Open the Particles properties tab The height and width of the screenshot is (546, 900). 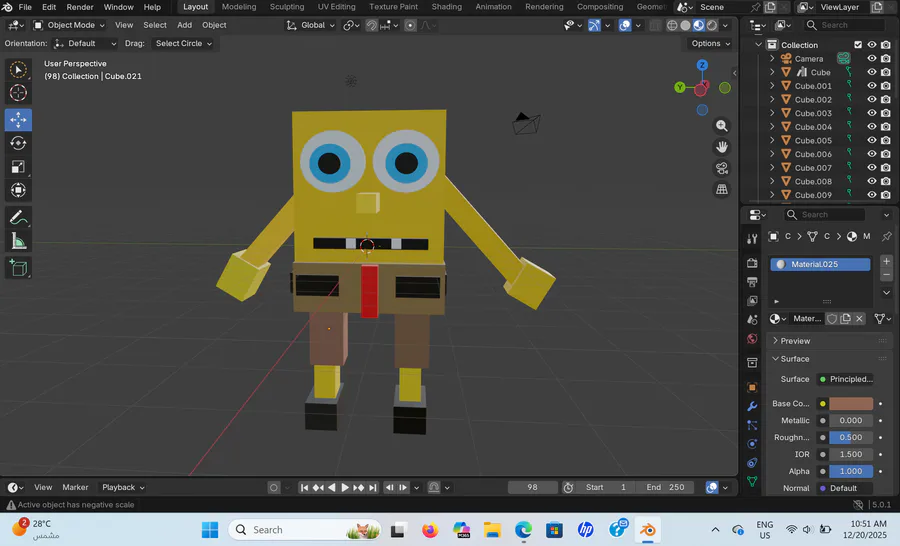(752, 425)
